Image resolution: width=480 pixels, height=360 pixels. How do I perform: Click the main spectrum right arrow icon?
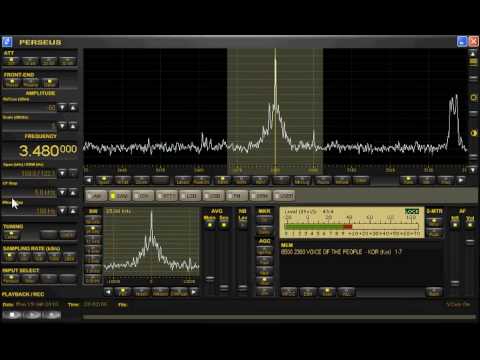point(461,180)
